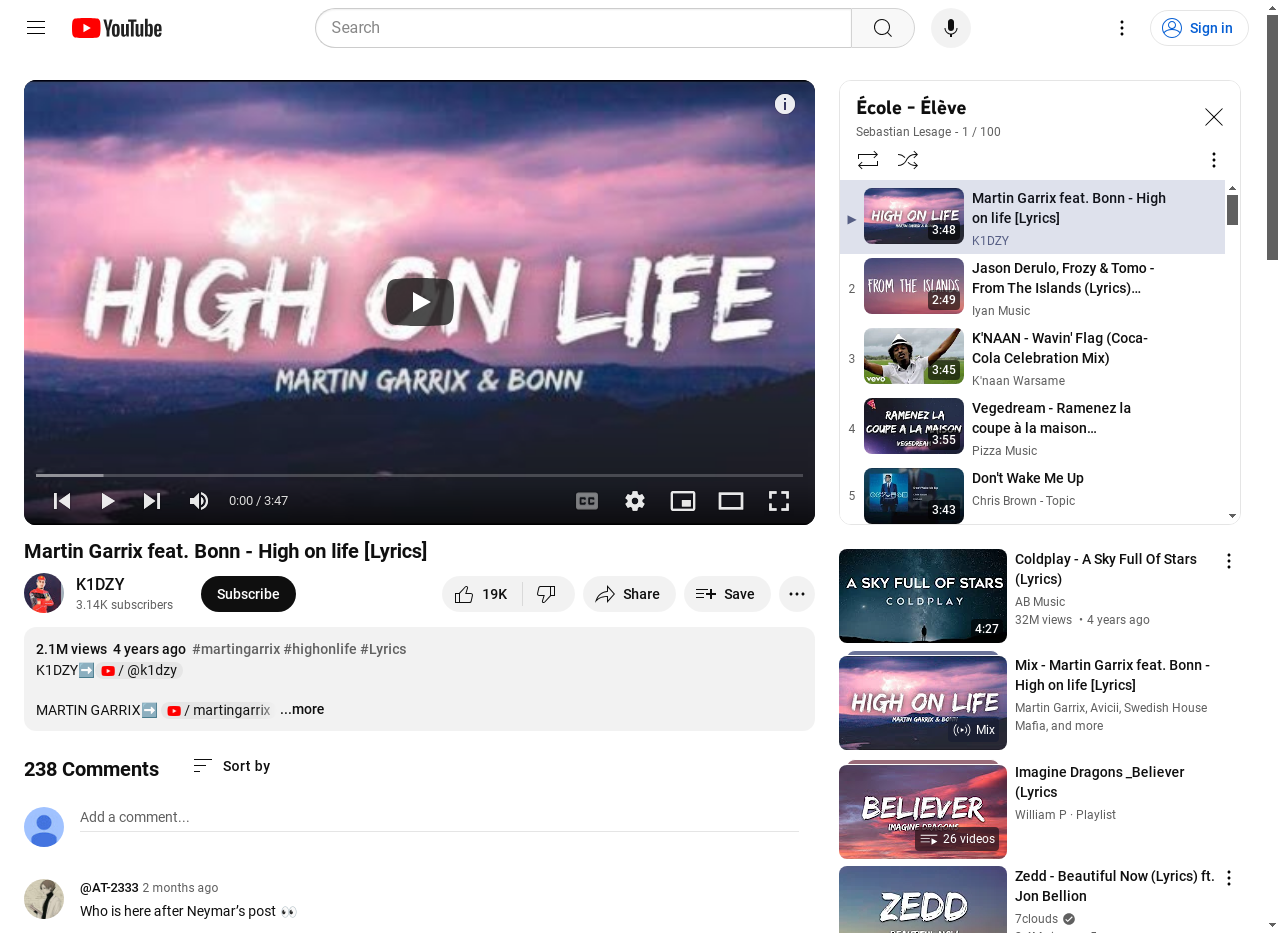This screenshot has width=1280, height=933.
Task: Skip to next video in player
Action: click(152, 501)
